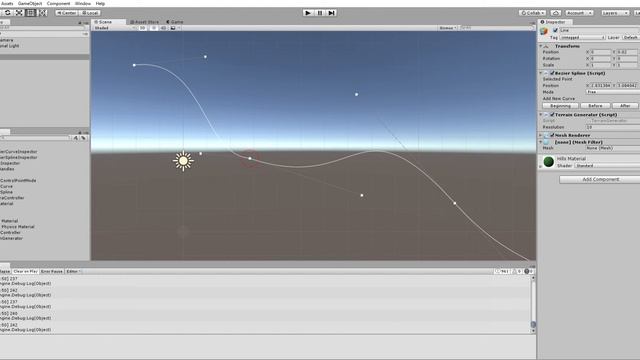Open the Tag dropdown
This screenshot has width=640, height=360.
(x=582, y=37)
